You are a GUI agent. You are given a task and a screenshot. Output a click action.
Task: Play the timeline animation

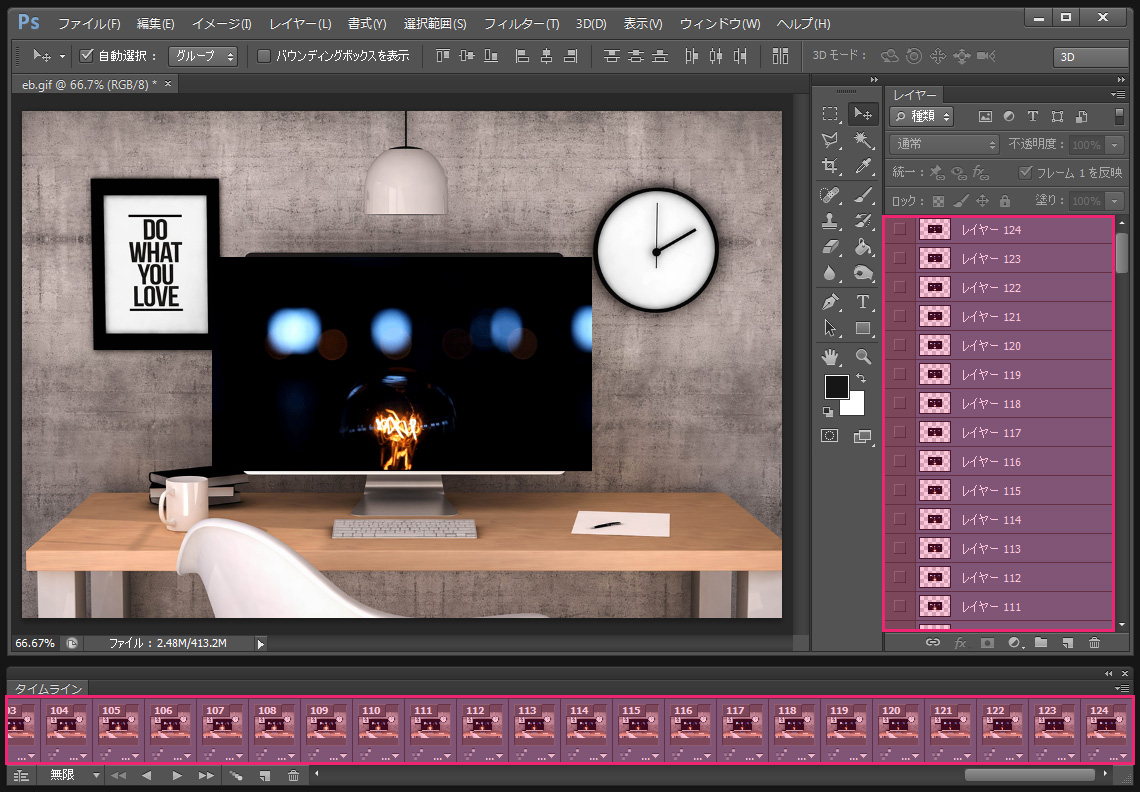click(x=177, y=775)
